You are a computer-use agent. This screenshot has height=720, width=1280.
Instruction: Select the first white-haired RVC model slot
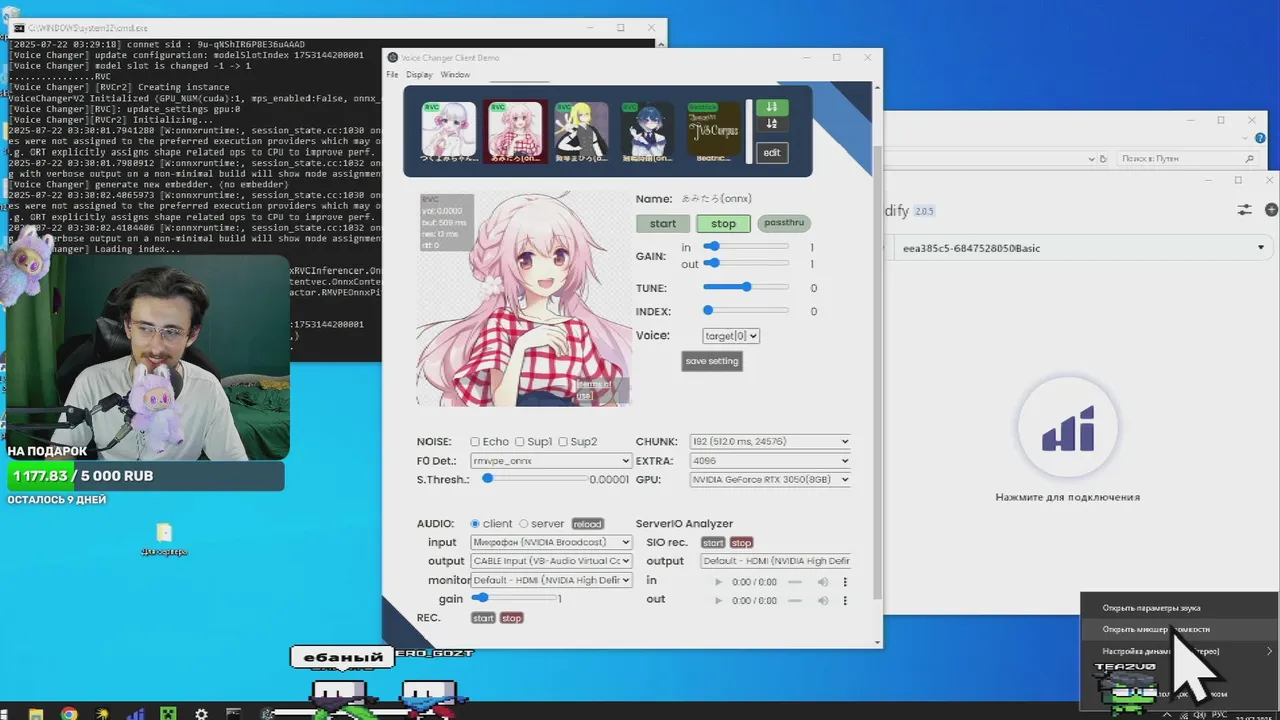click(x=449, y=131)
